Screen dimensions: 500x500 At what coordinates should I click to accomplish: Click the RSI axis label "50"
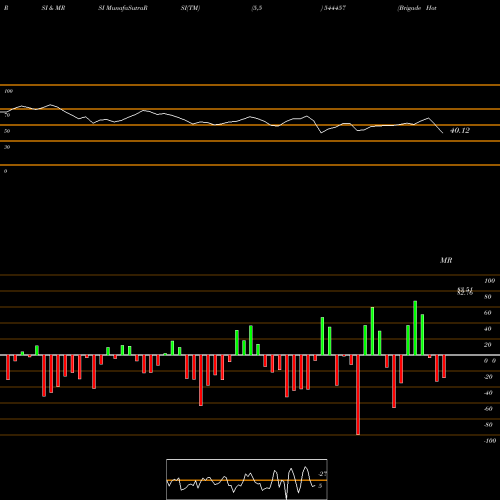click(x=7, y=131)
